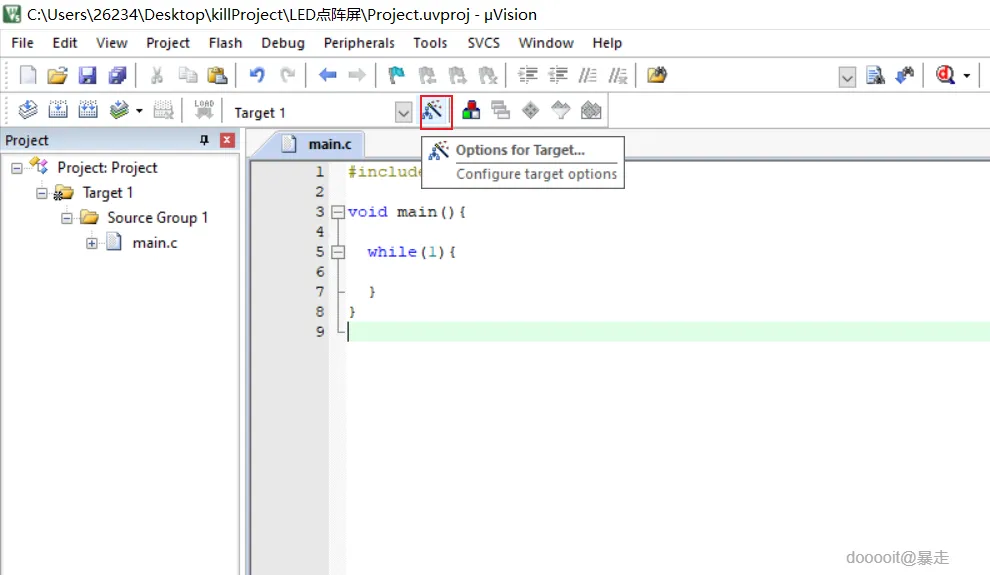Image resolution: width=990 pixels, height=575 pixels.
Task: Select Target 1 in project tree
Action: click(107, 193)
